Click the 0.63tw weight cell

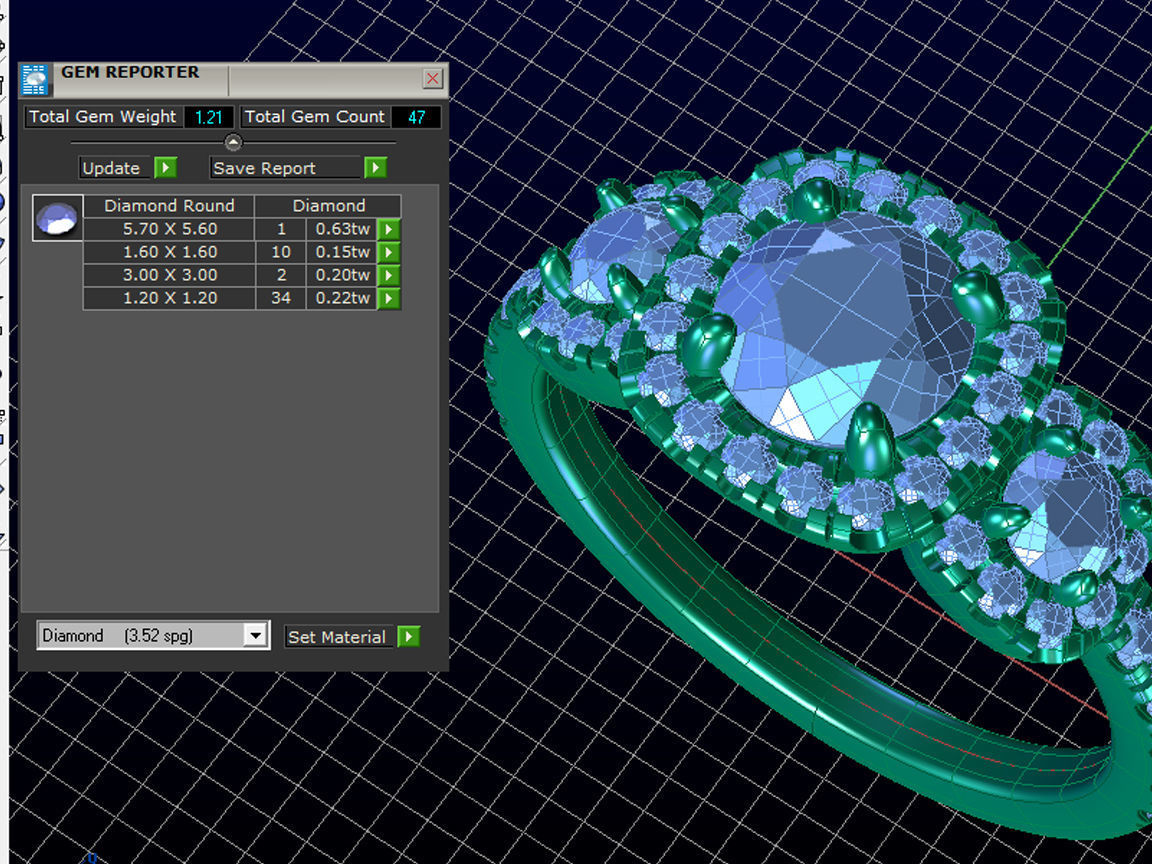342,229
